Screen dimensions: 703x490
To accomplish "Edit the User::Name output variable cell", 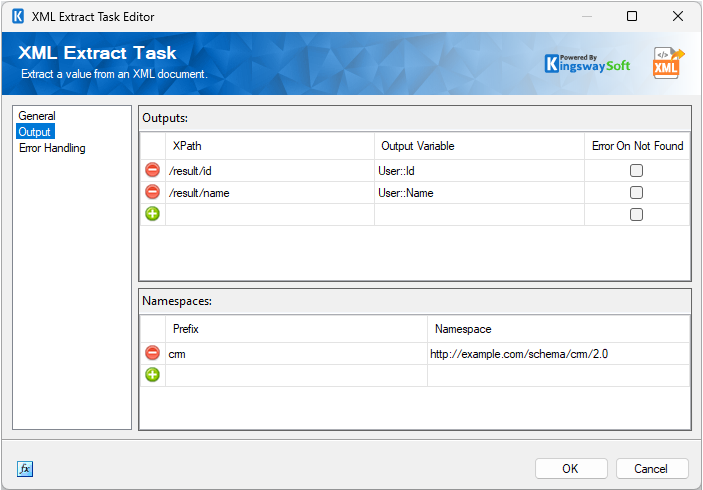I will (x=478, y=193).
